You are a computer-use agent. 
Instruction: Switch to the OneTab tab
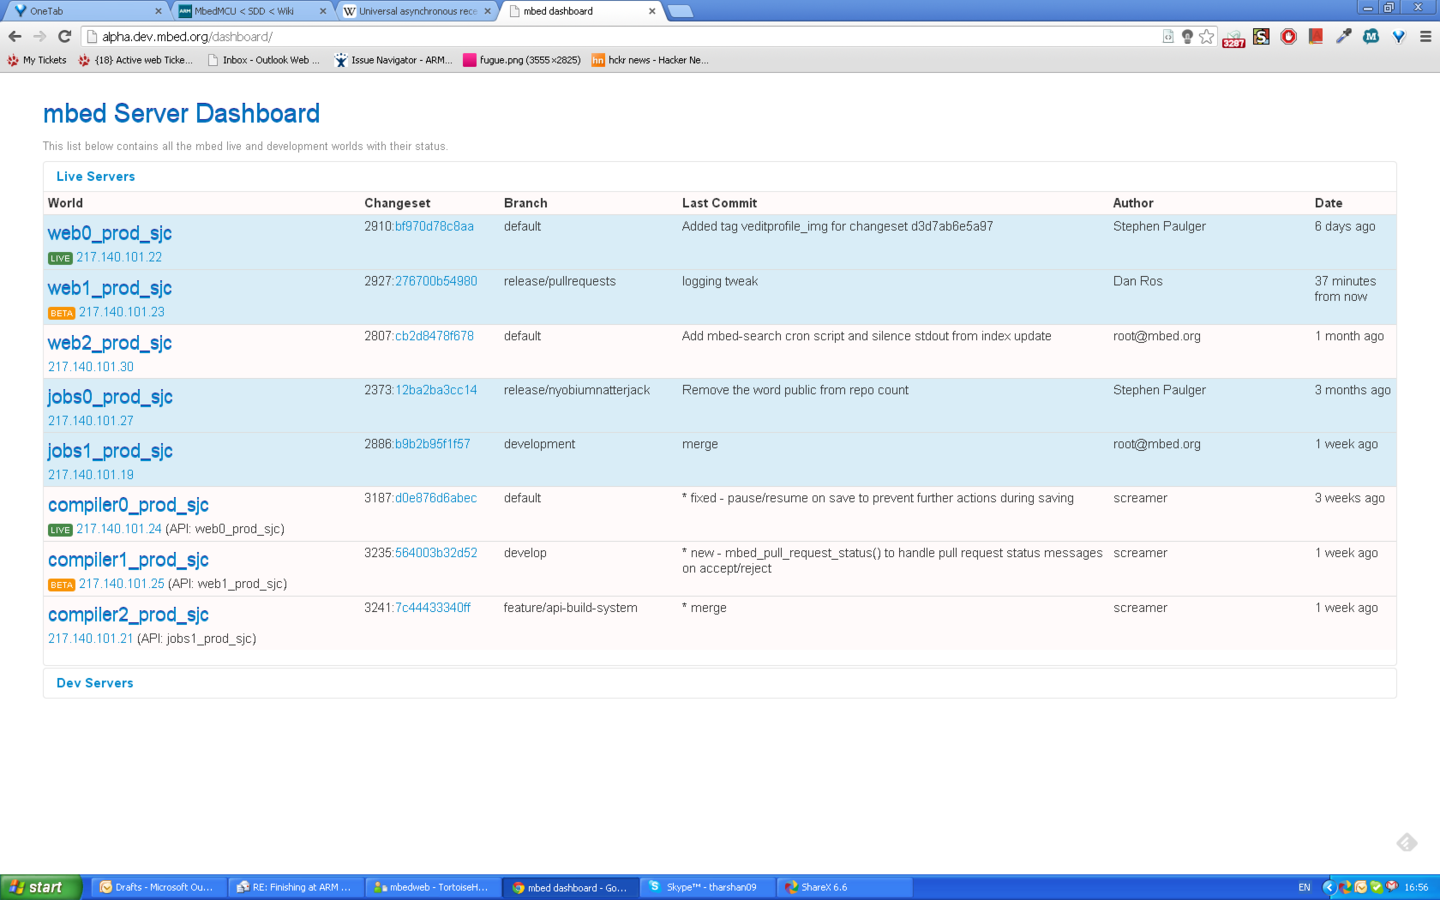pyautogui.click(x=85, y=11)
